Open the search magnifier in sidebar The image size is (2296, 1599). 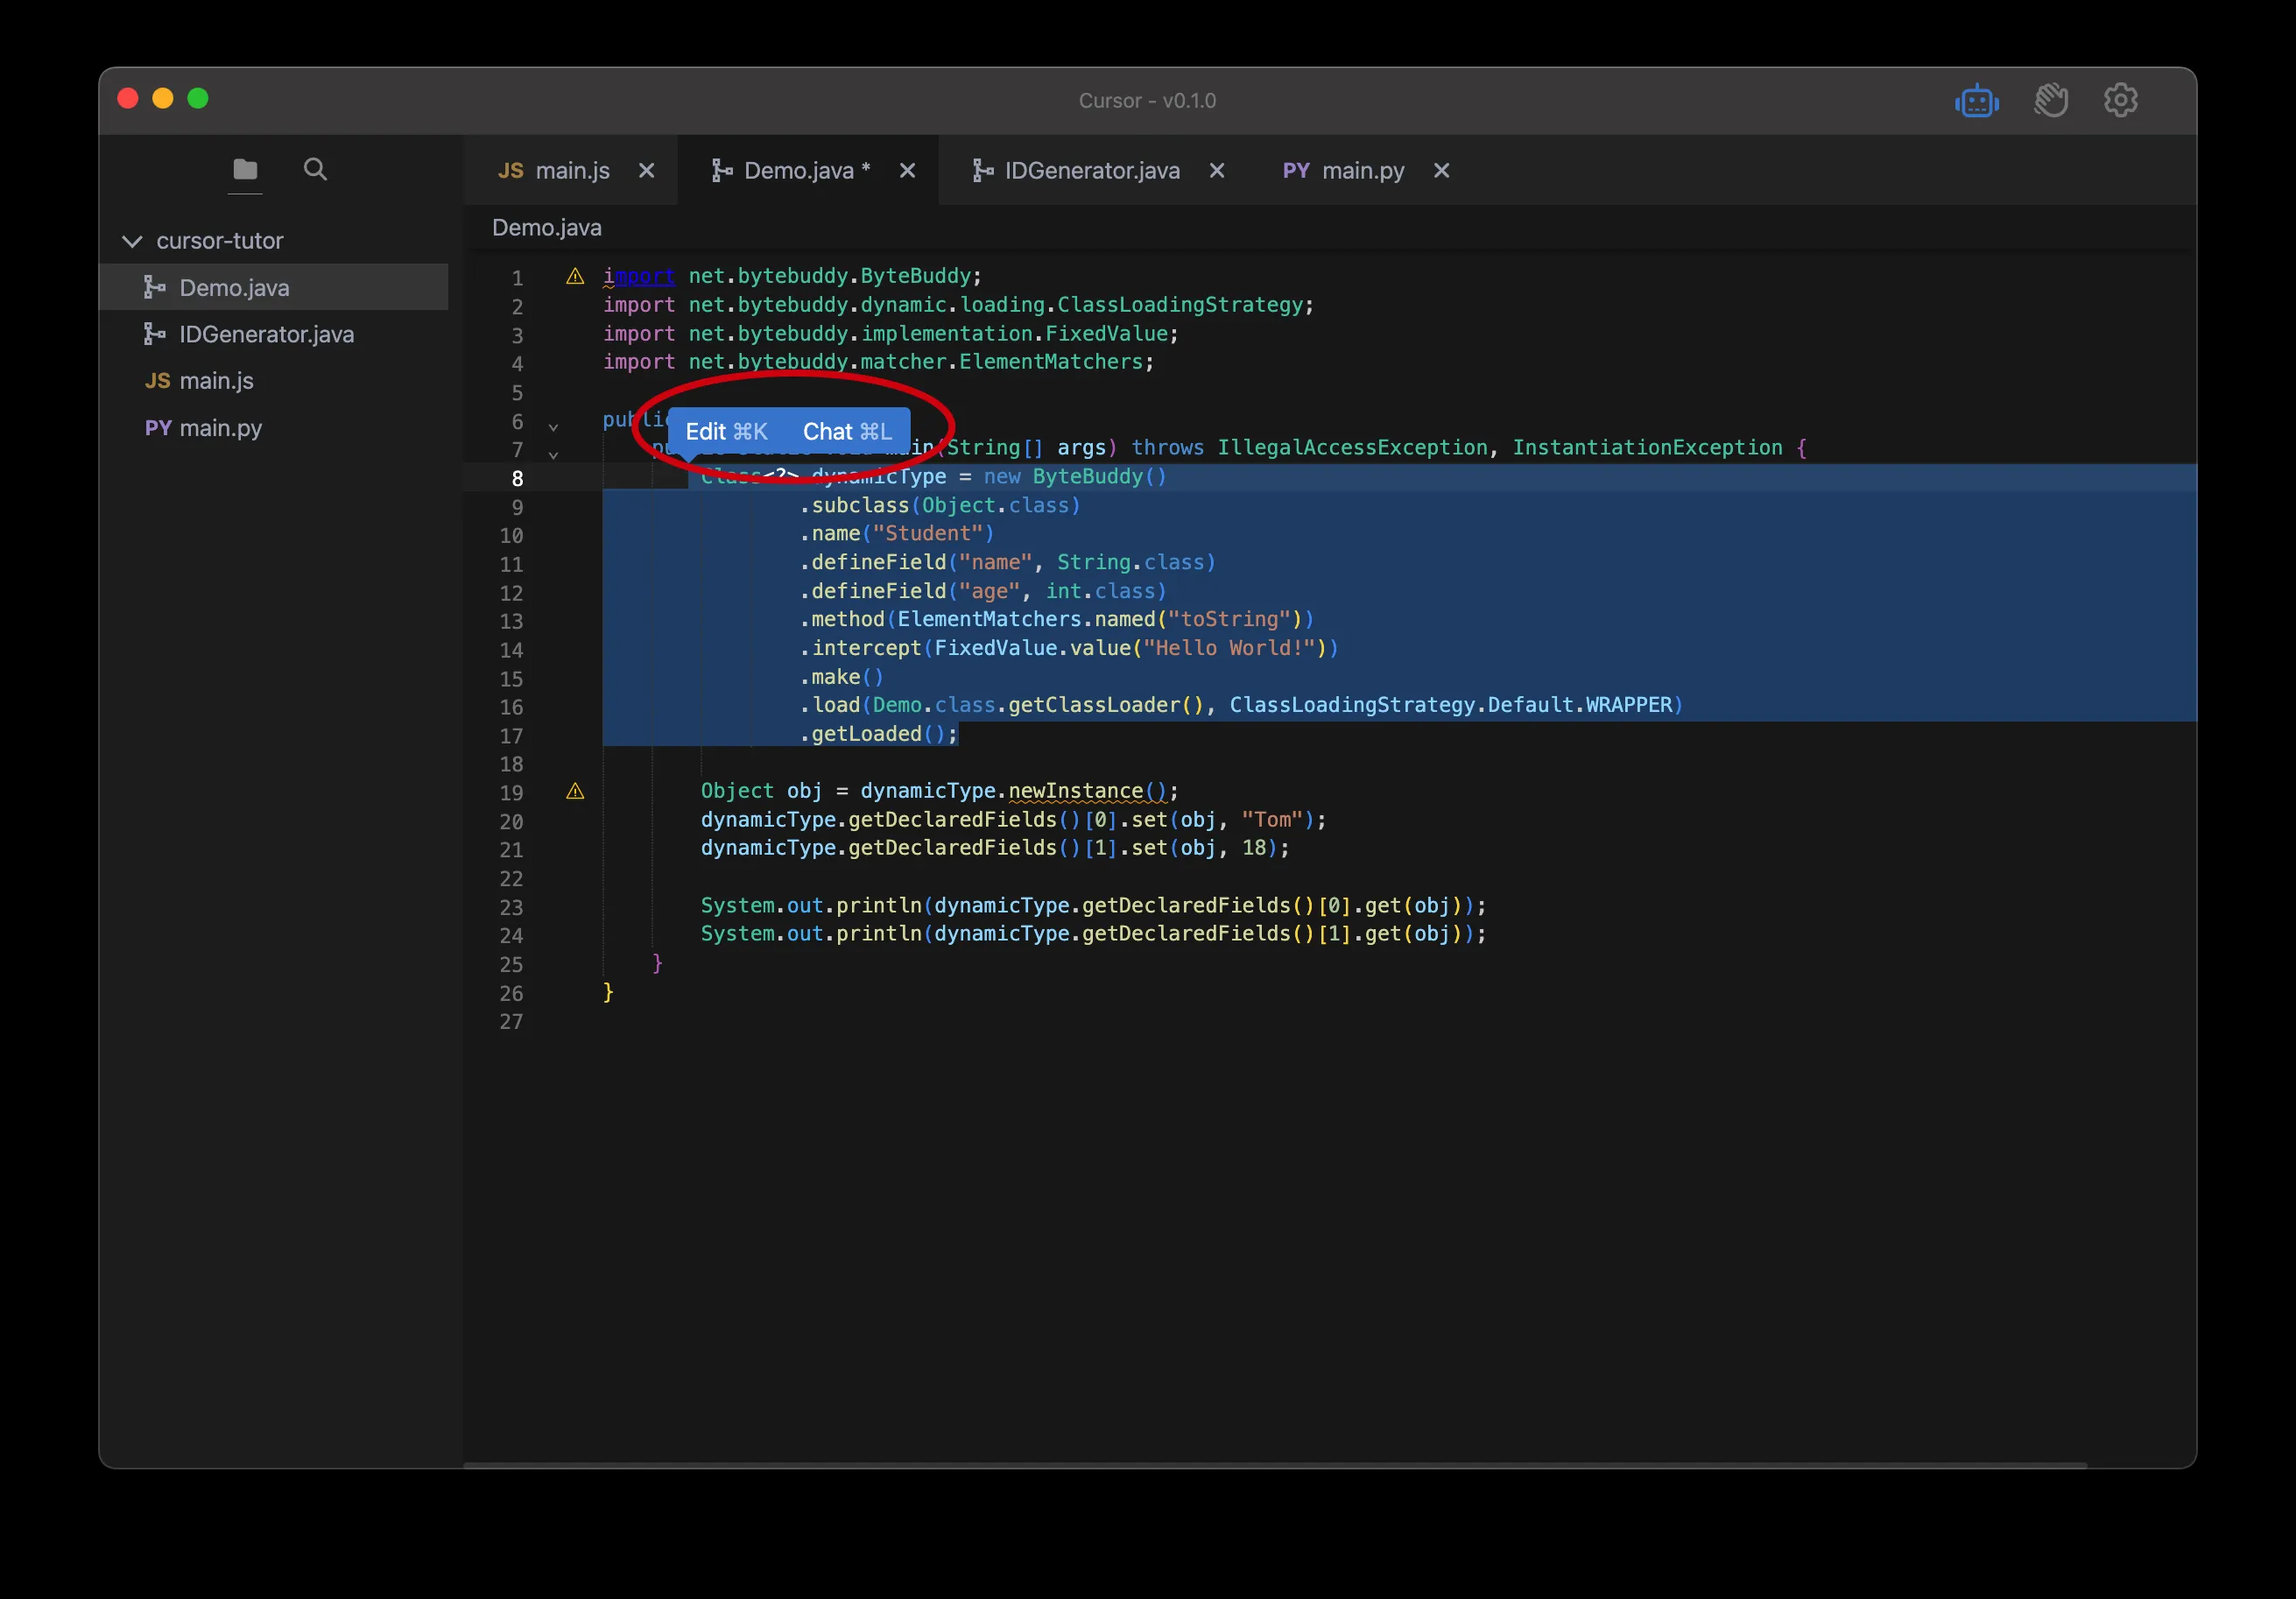315,169
